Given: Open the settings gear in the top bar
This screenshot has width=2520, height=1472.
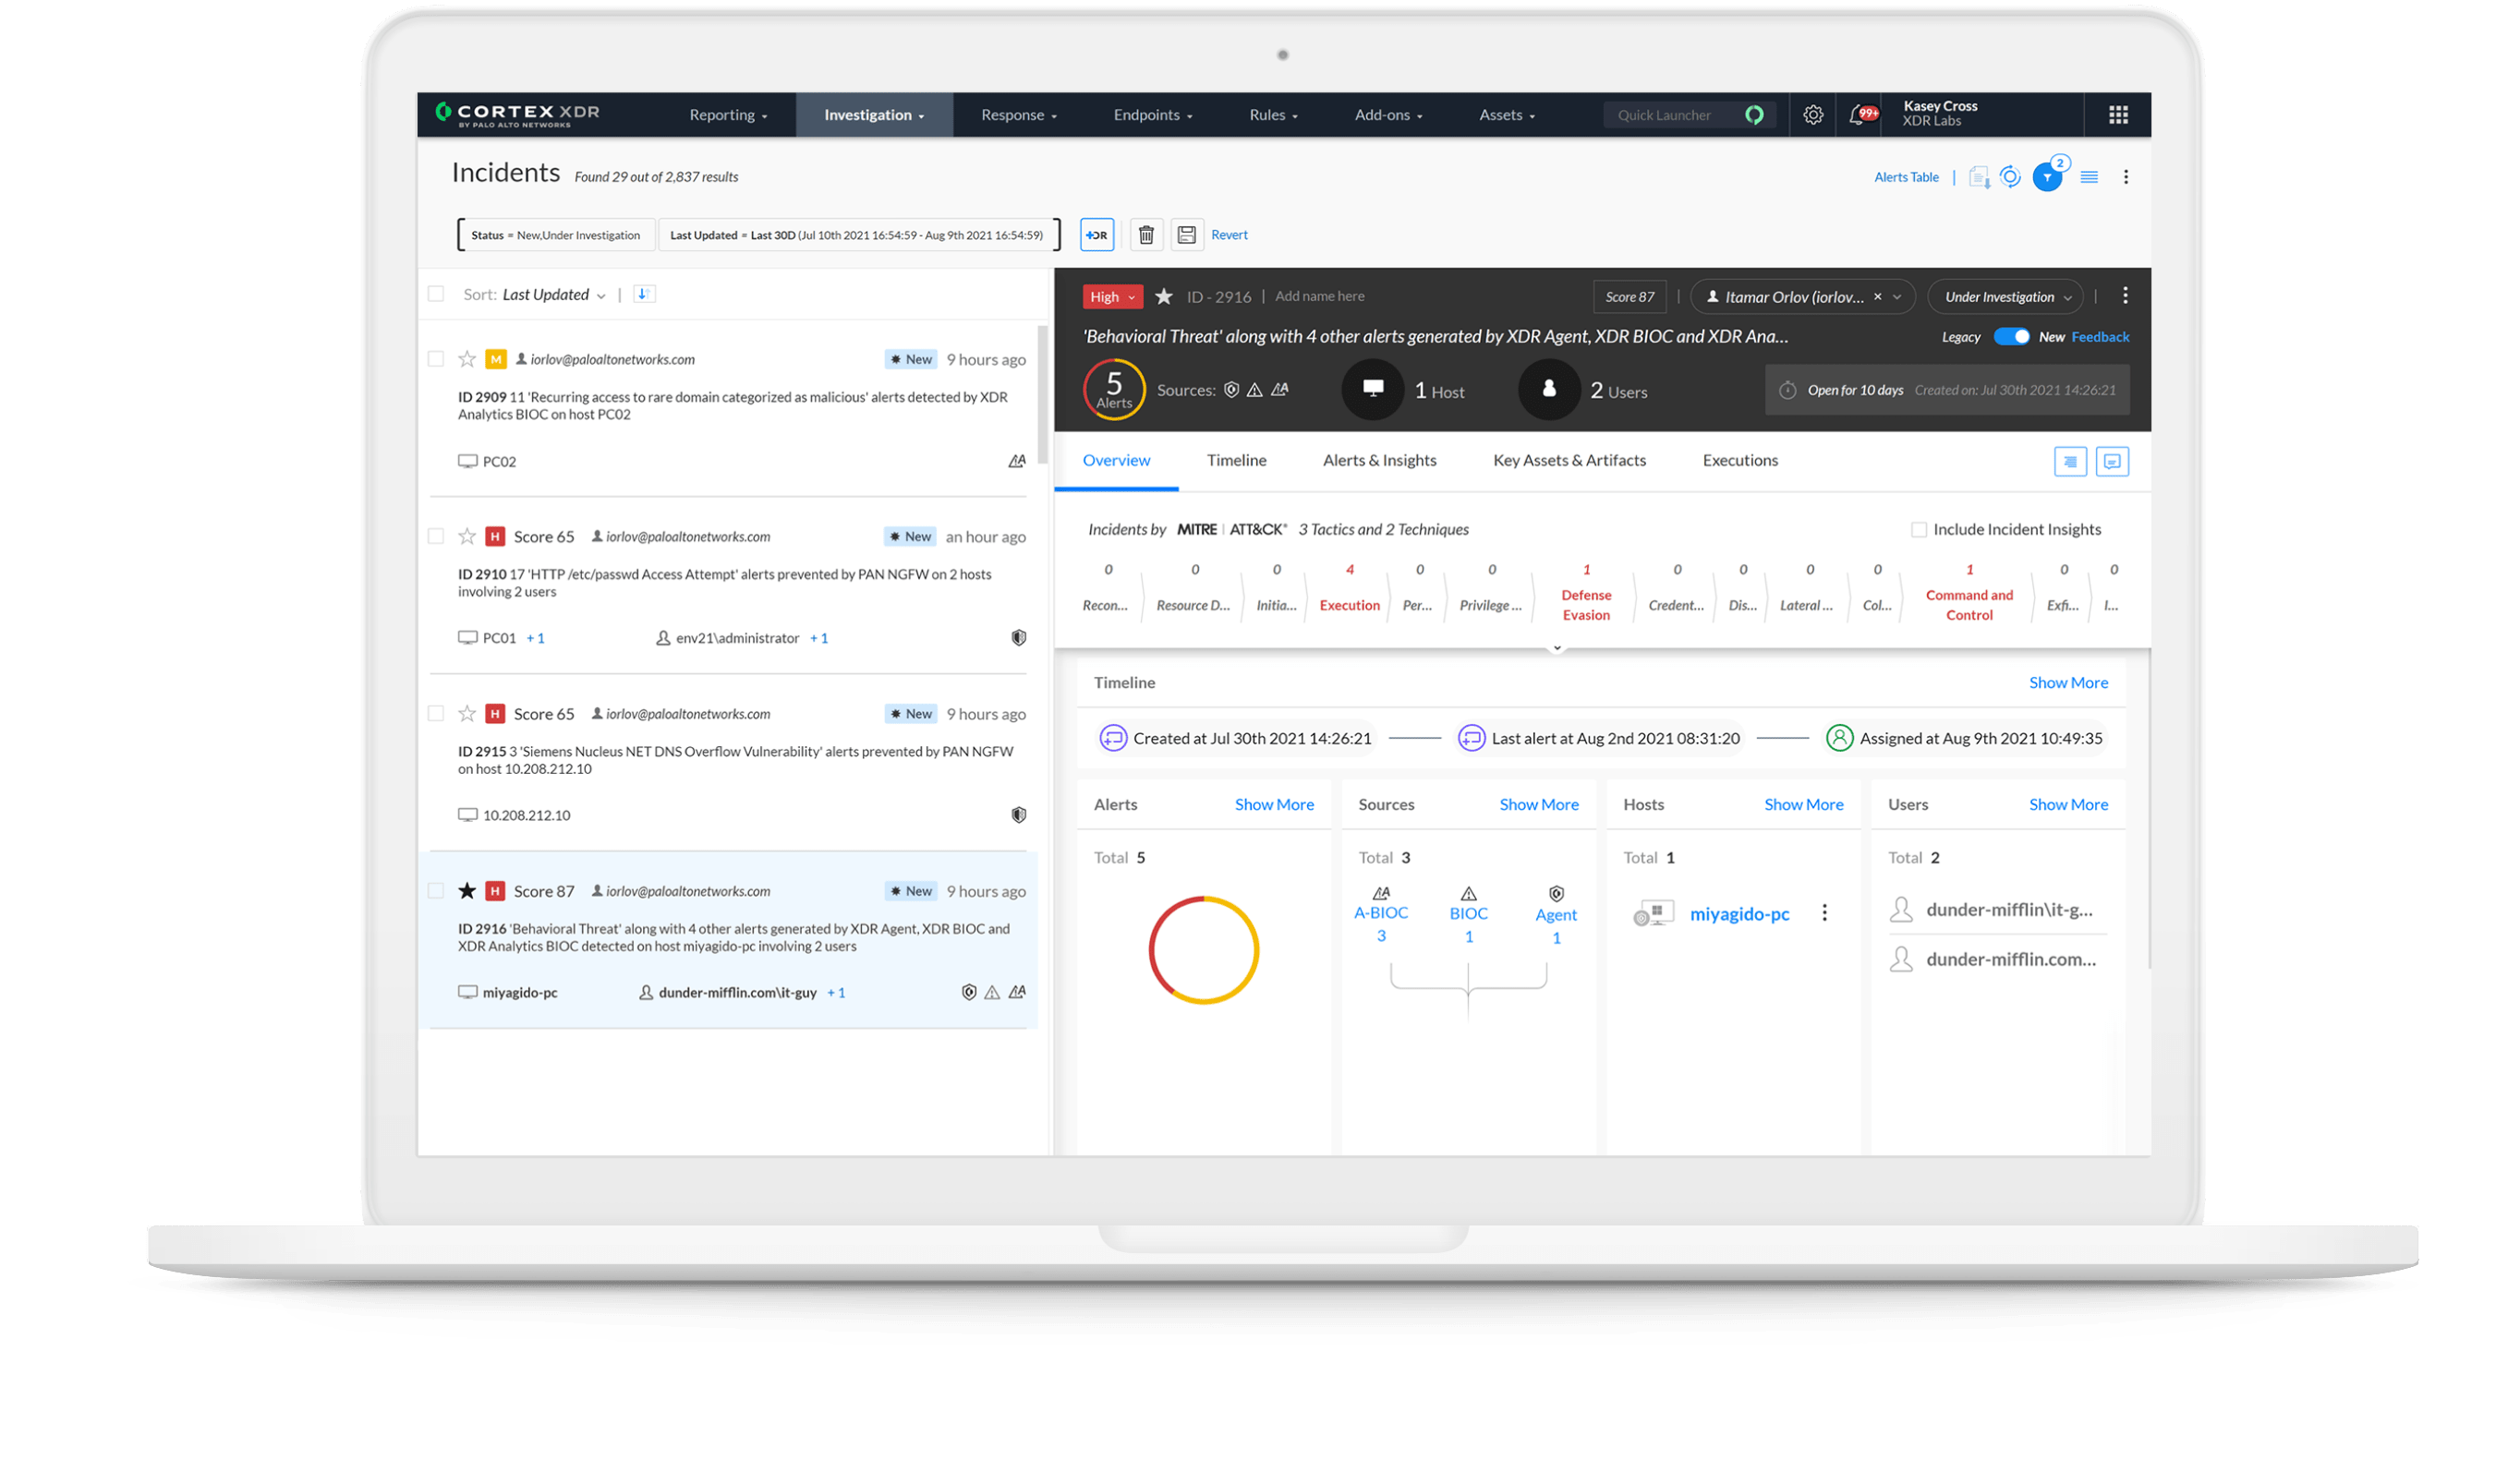Looking at the screenshot, I should coord(1813,114).
